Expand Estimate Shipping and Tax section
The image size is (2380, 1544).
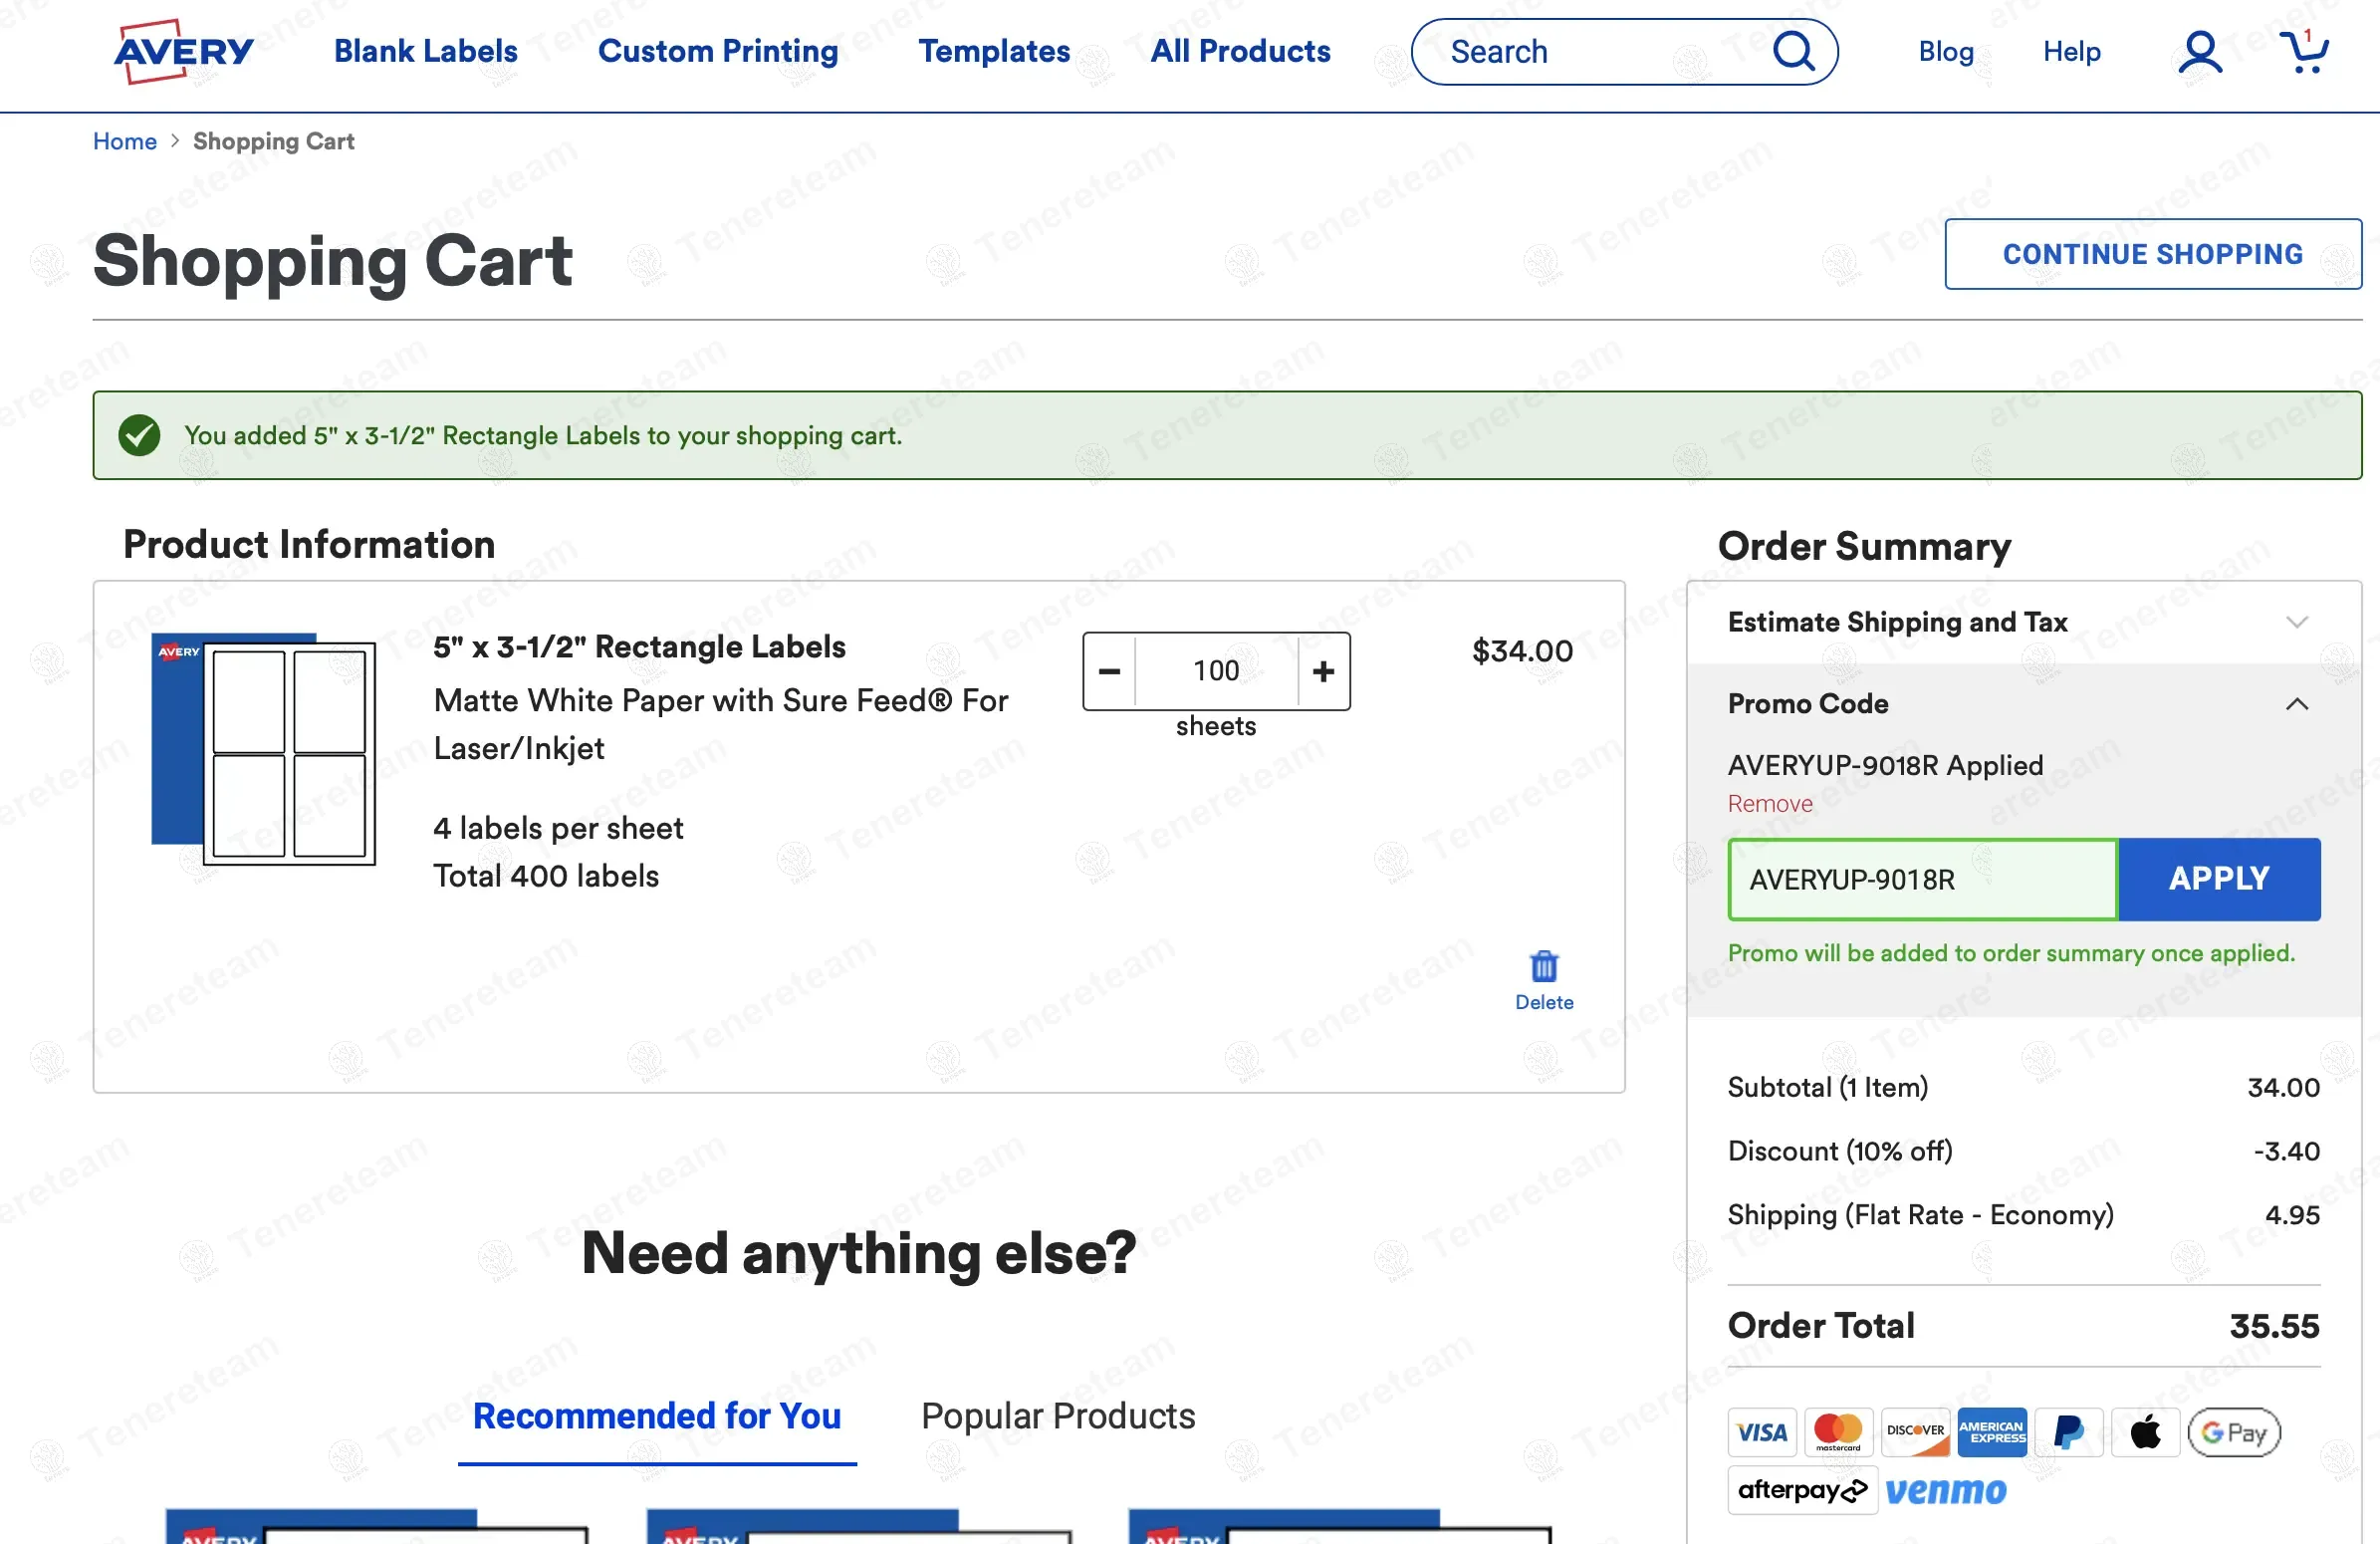pyautogui.click(x=2296, y=622)
